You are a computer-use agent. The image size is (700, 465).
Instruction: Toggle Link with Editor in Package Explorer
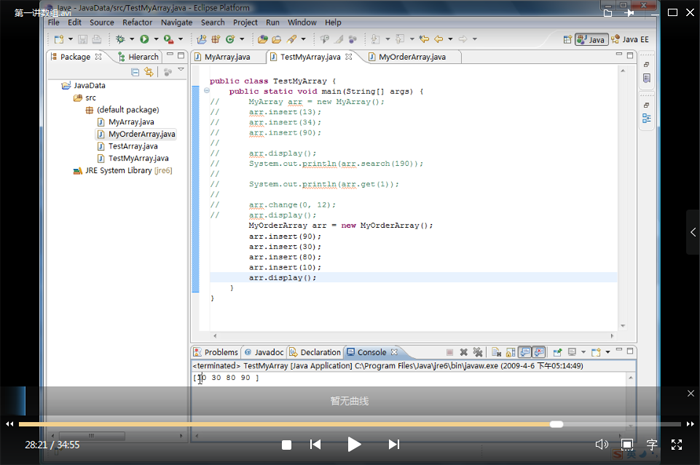pos(149,72)
